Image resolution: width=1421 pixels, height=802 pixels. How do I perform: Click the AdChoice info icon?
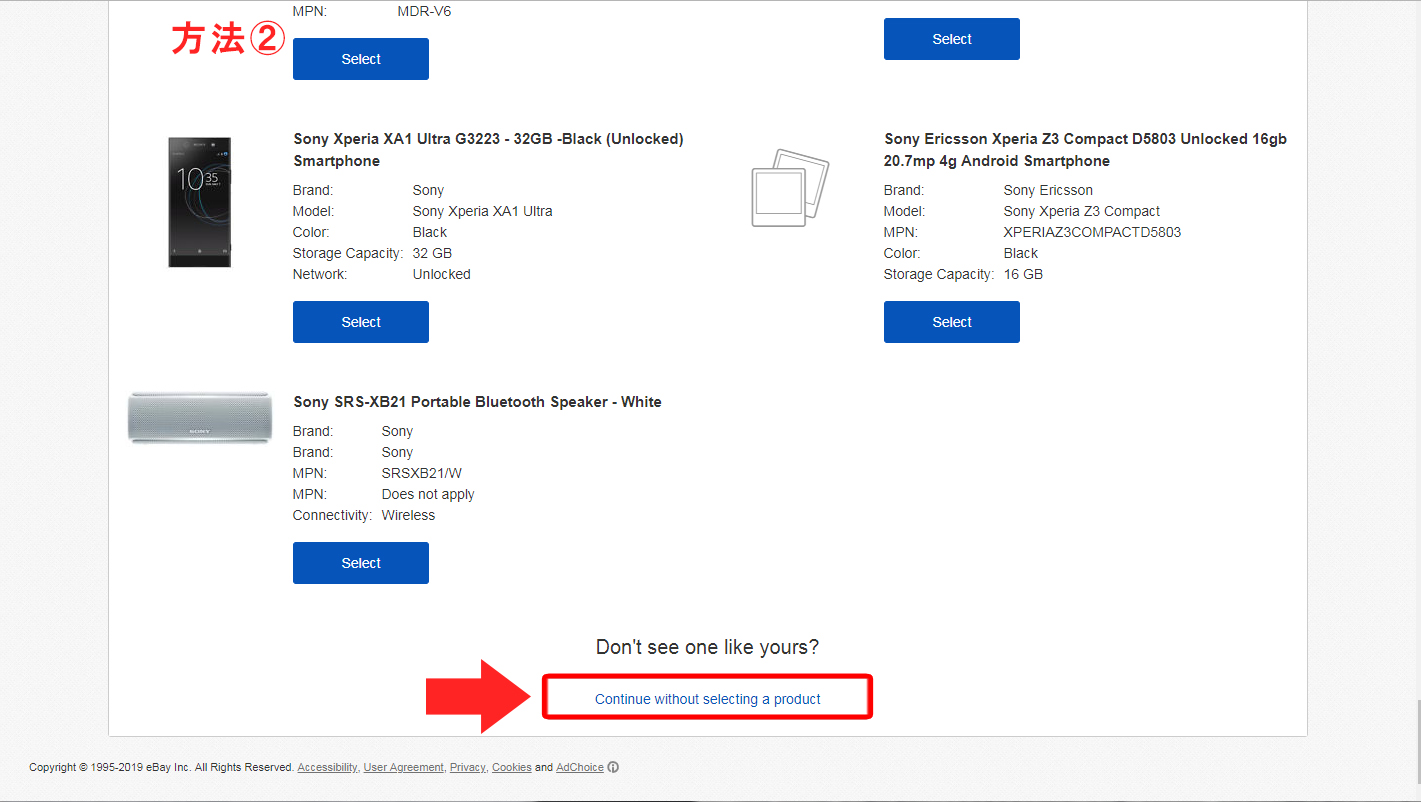pyautogui.click(x=611, y=767)
